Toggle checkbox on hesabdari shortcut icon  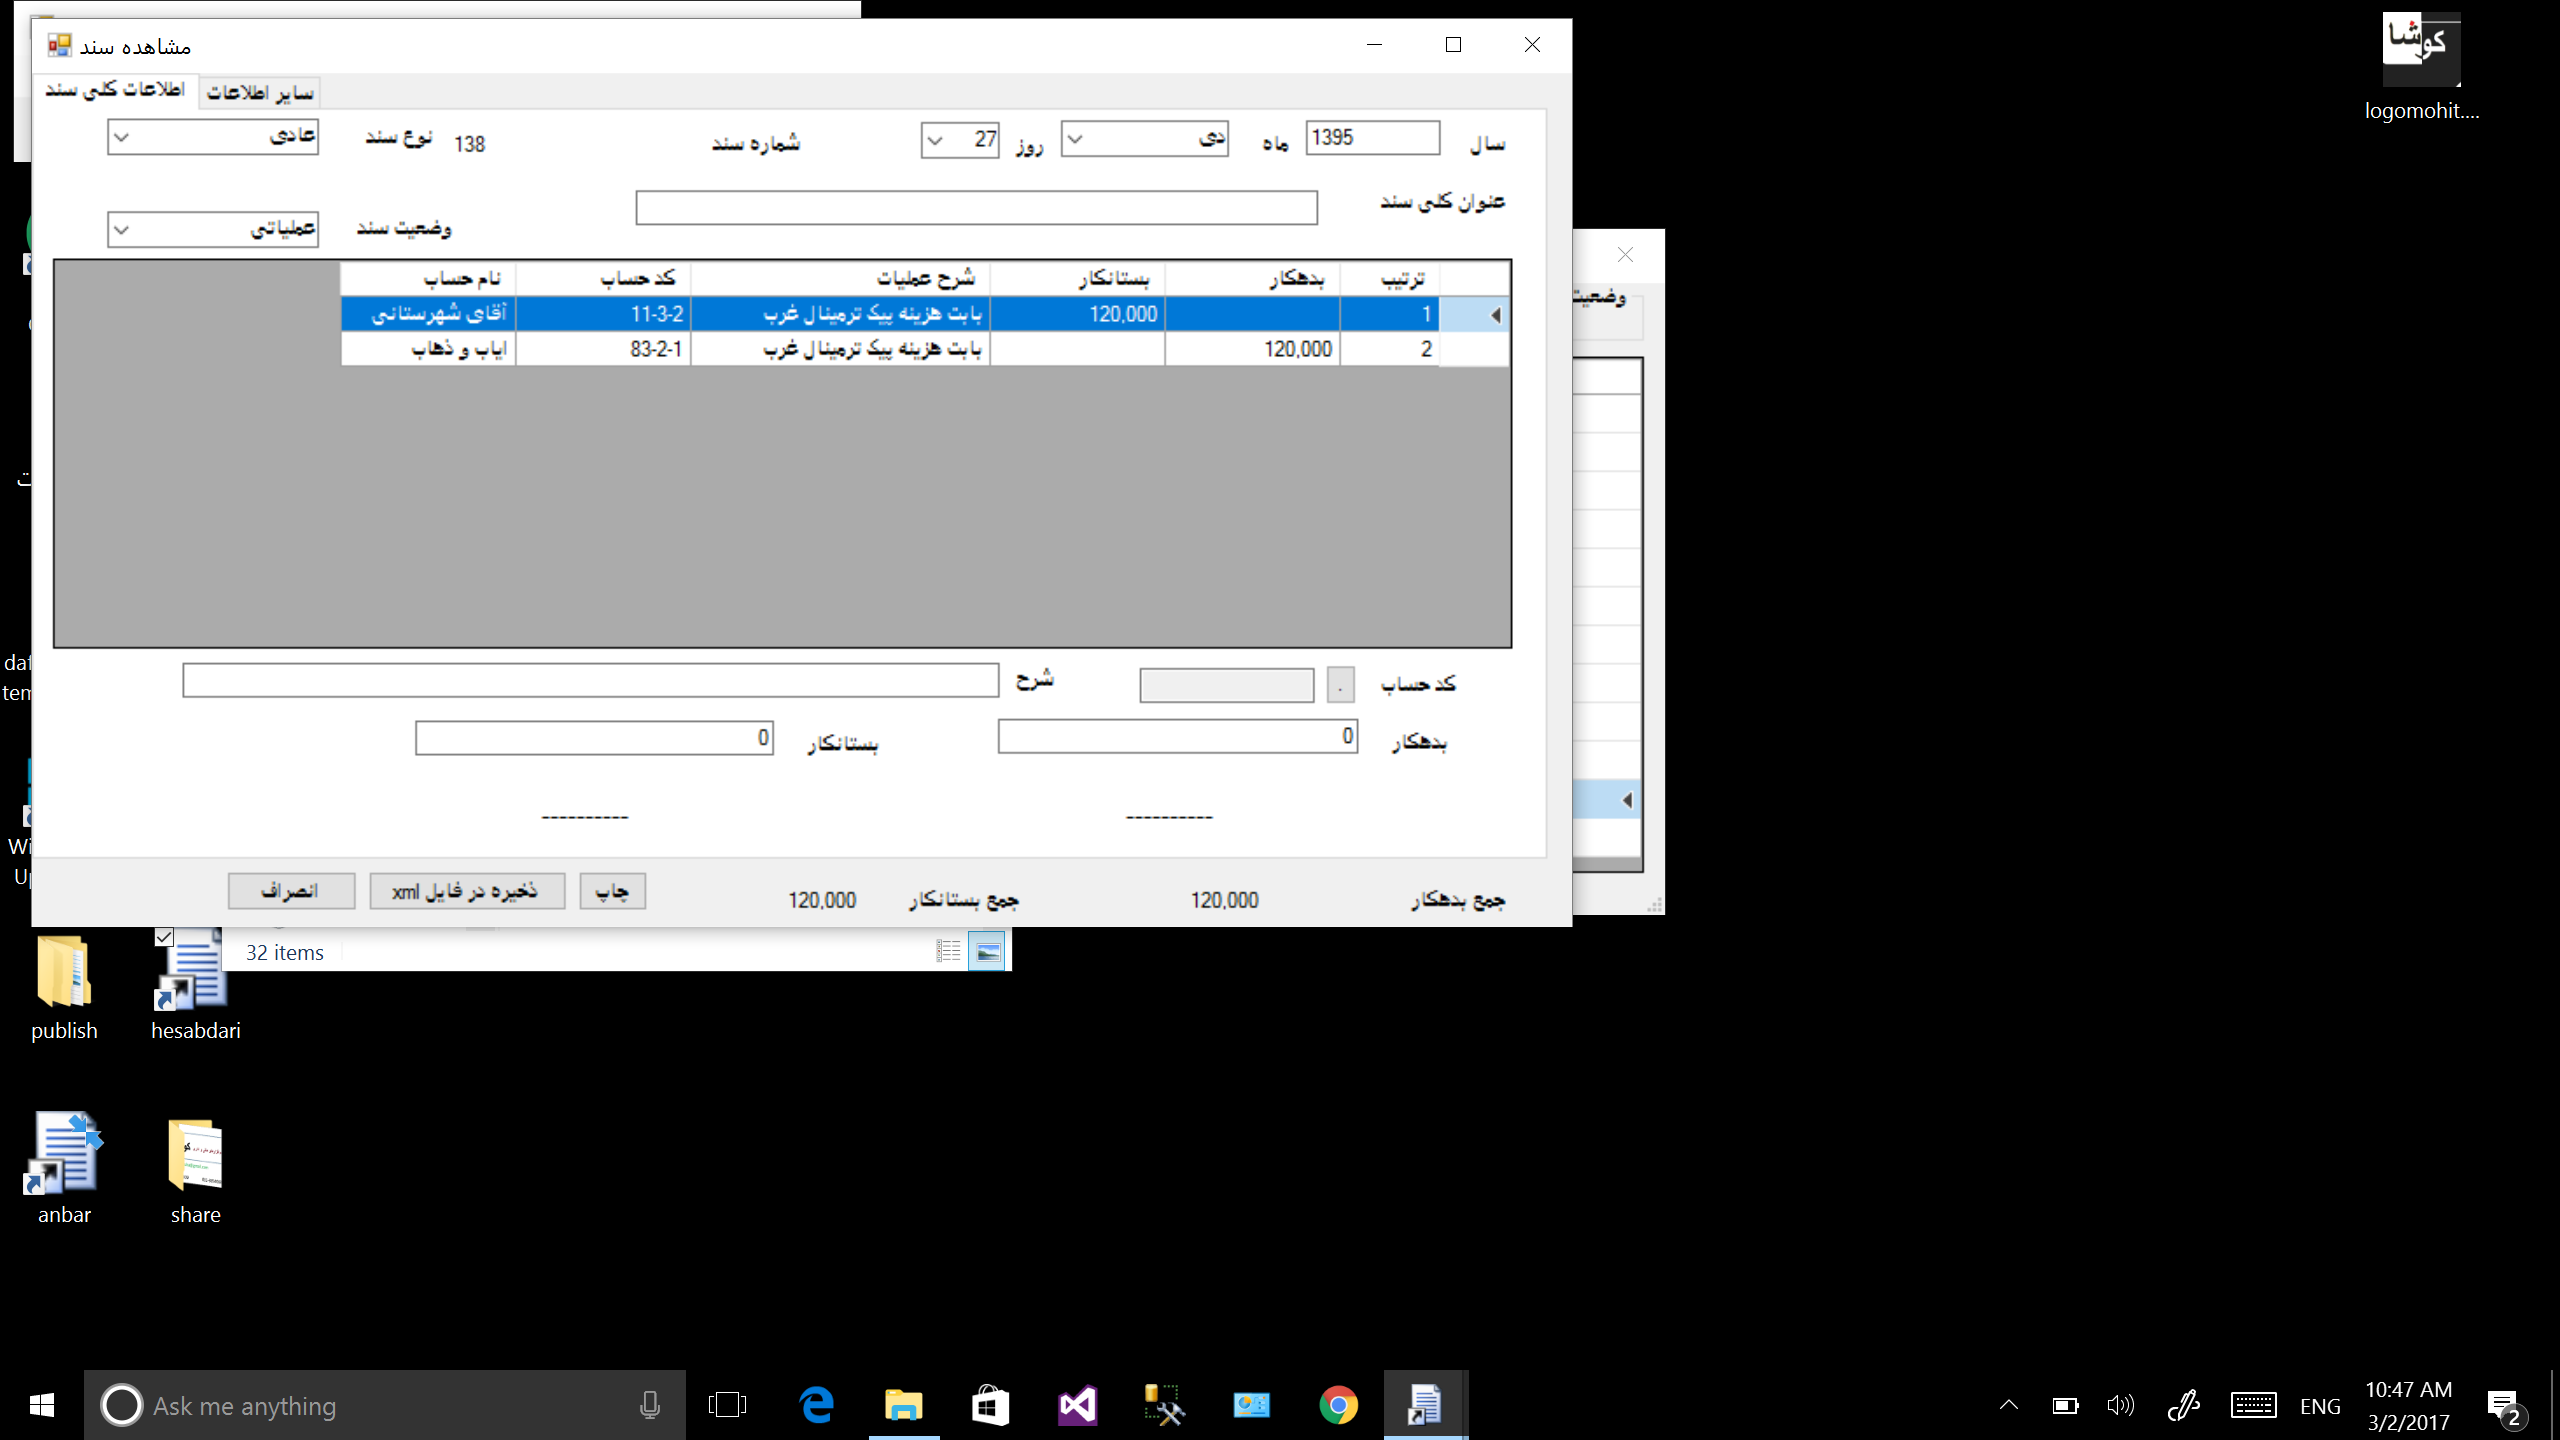coord(164,937)
